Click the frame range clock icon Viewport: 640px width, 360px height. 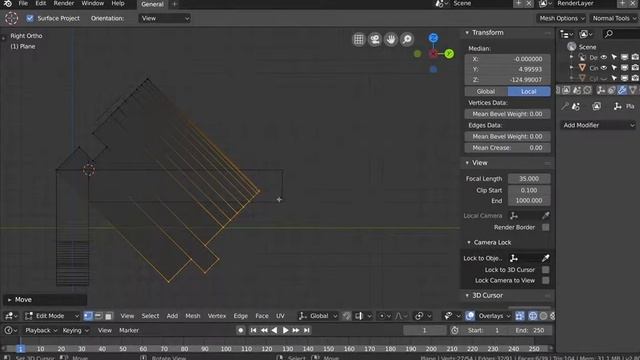(454, 330)
